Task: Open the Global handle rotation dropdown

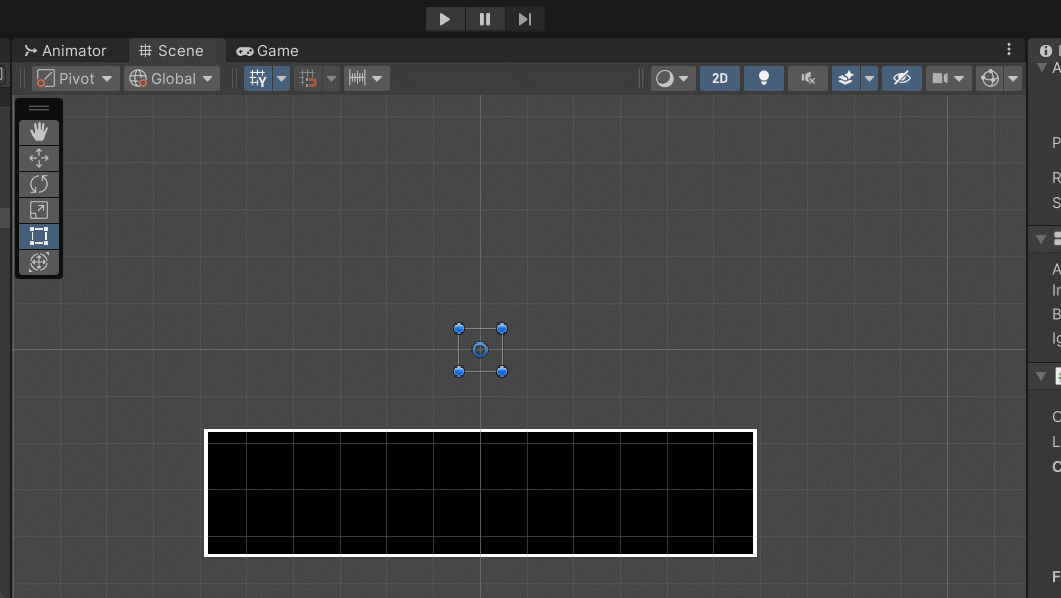Action: coord(171,79)
